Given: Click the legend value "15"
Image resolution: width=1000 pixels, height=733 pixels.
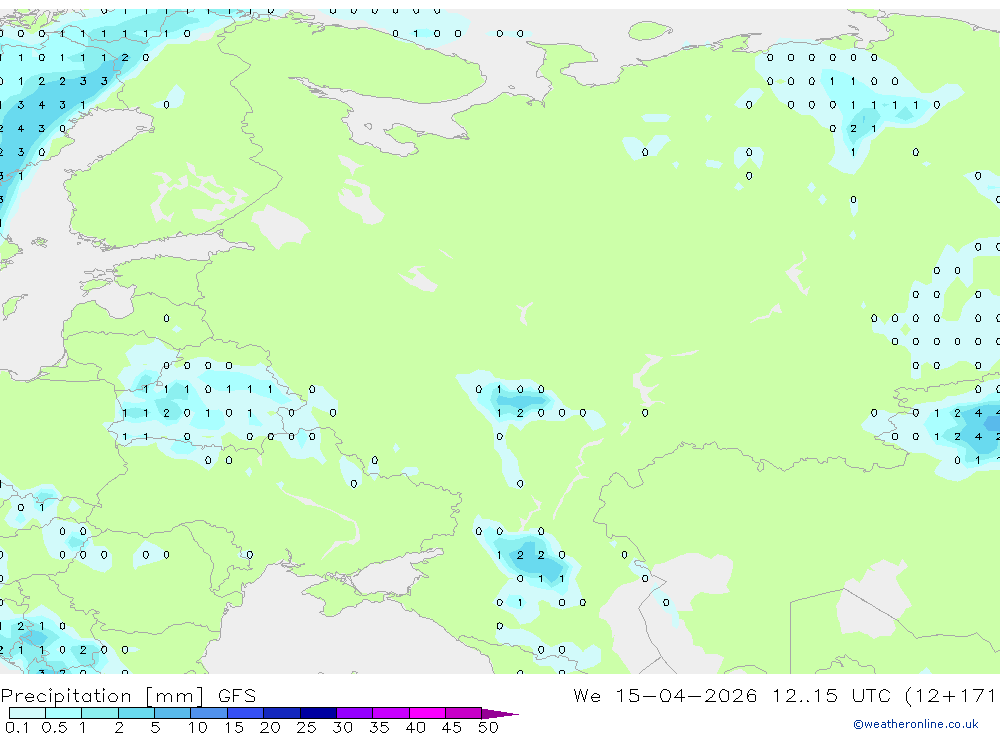Looking at the screenshot, I should tap(234, 727).
